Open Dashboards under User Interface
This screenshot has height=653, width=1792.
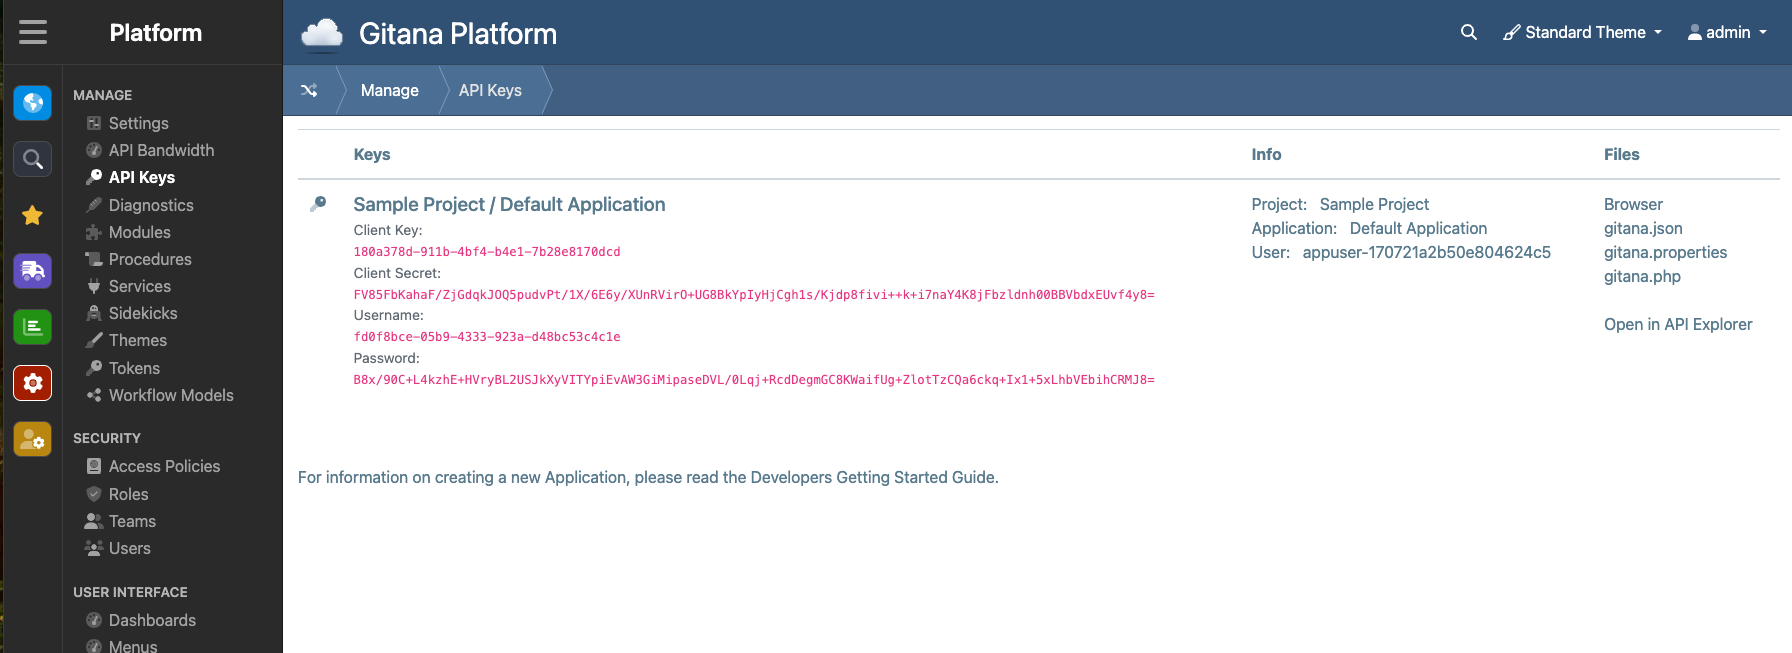pyautogui.click(x=152, y=620)
